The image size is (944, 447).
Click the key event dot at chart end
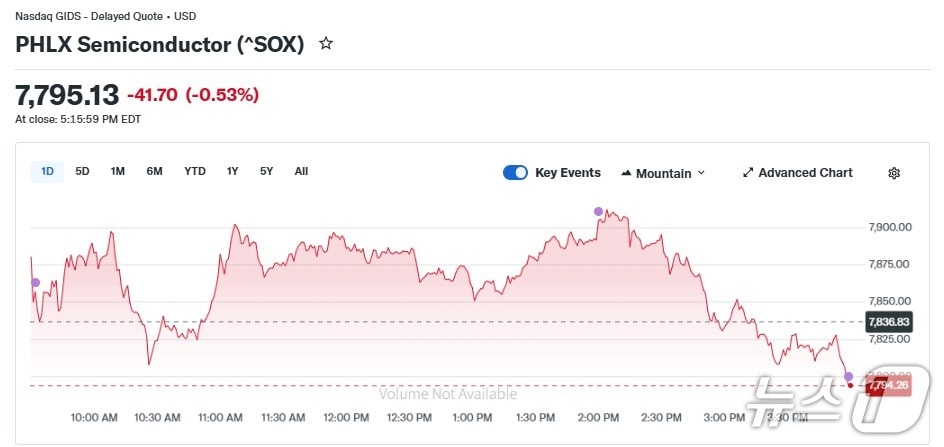(x=848, y=376)
